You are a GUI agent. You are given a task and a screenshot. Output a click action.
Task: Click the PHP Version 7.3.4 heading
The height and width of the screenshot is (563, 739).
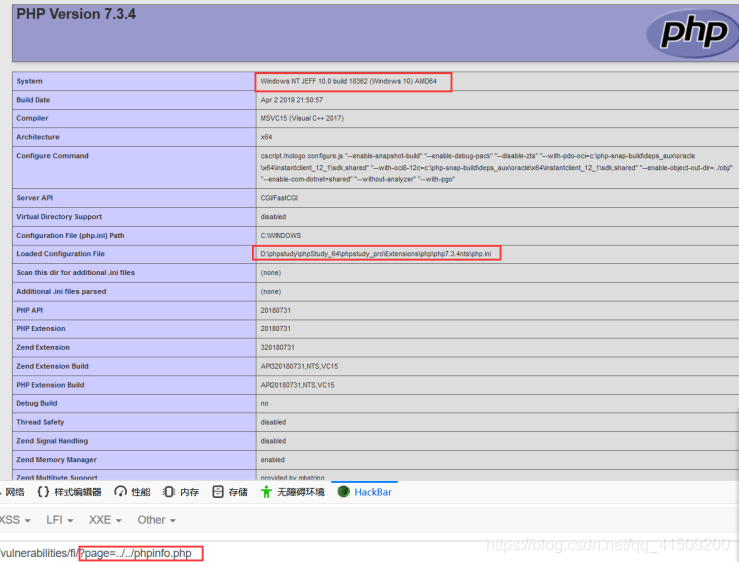pyautogui.click(x=76, y=14)
